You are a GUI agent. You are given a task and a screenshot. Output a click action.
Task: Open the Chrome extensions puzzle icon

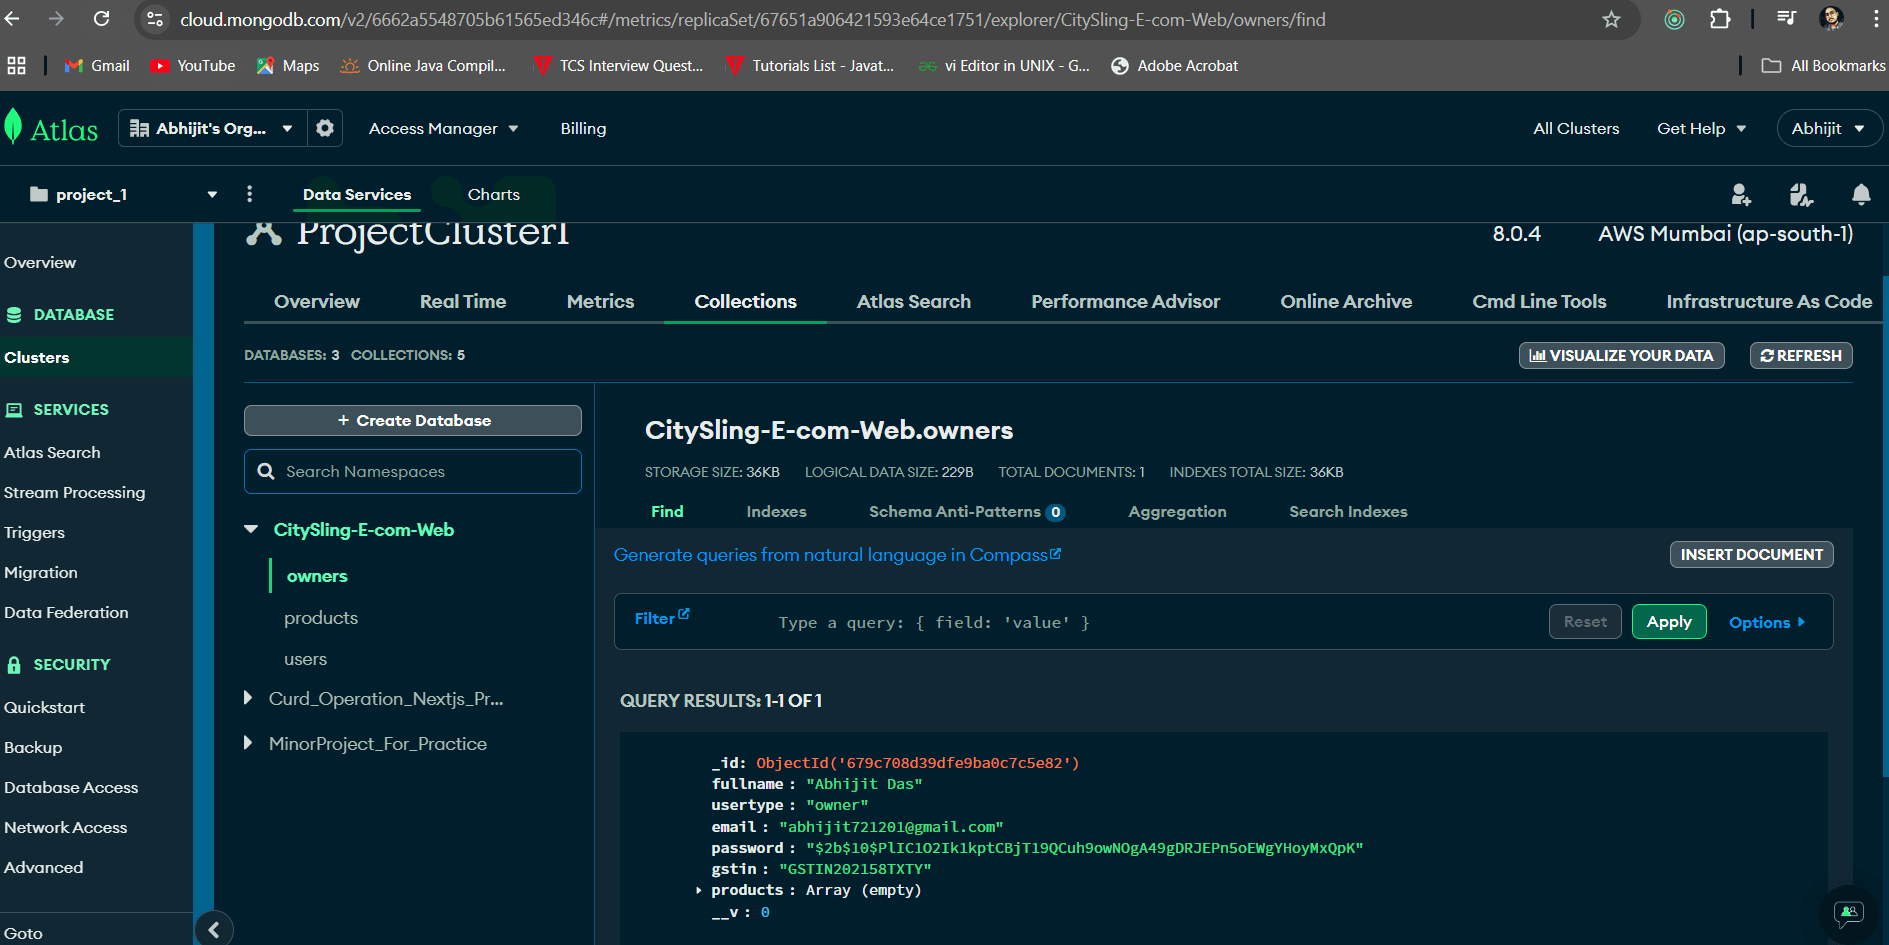coord(1720,19)
